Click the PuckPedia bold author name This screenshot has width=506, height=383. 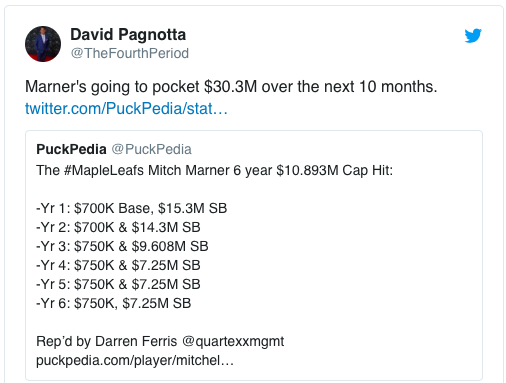71,149
